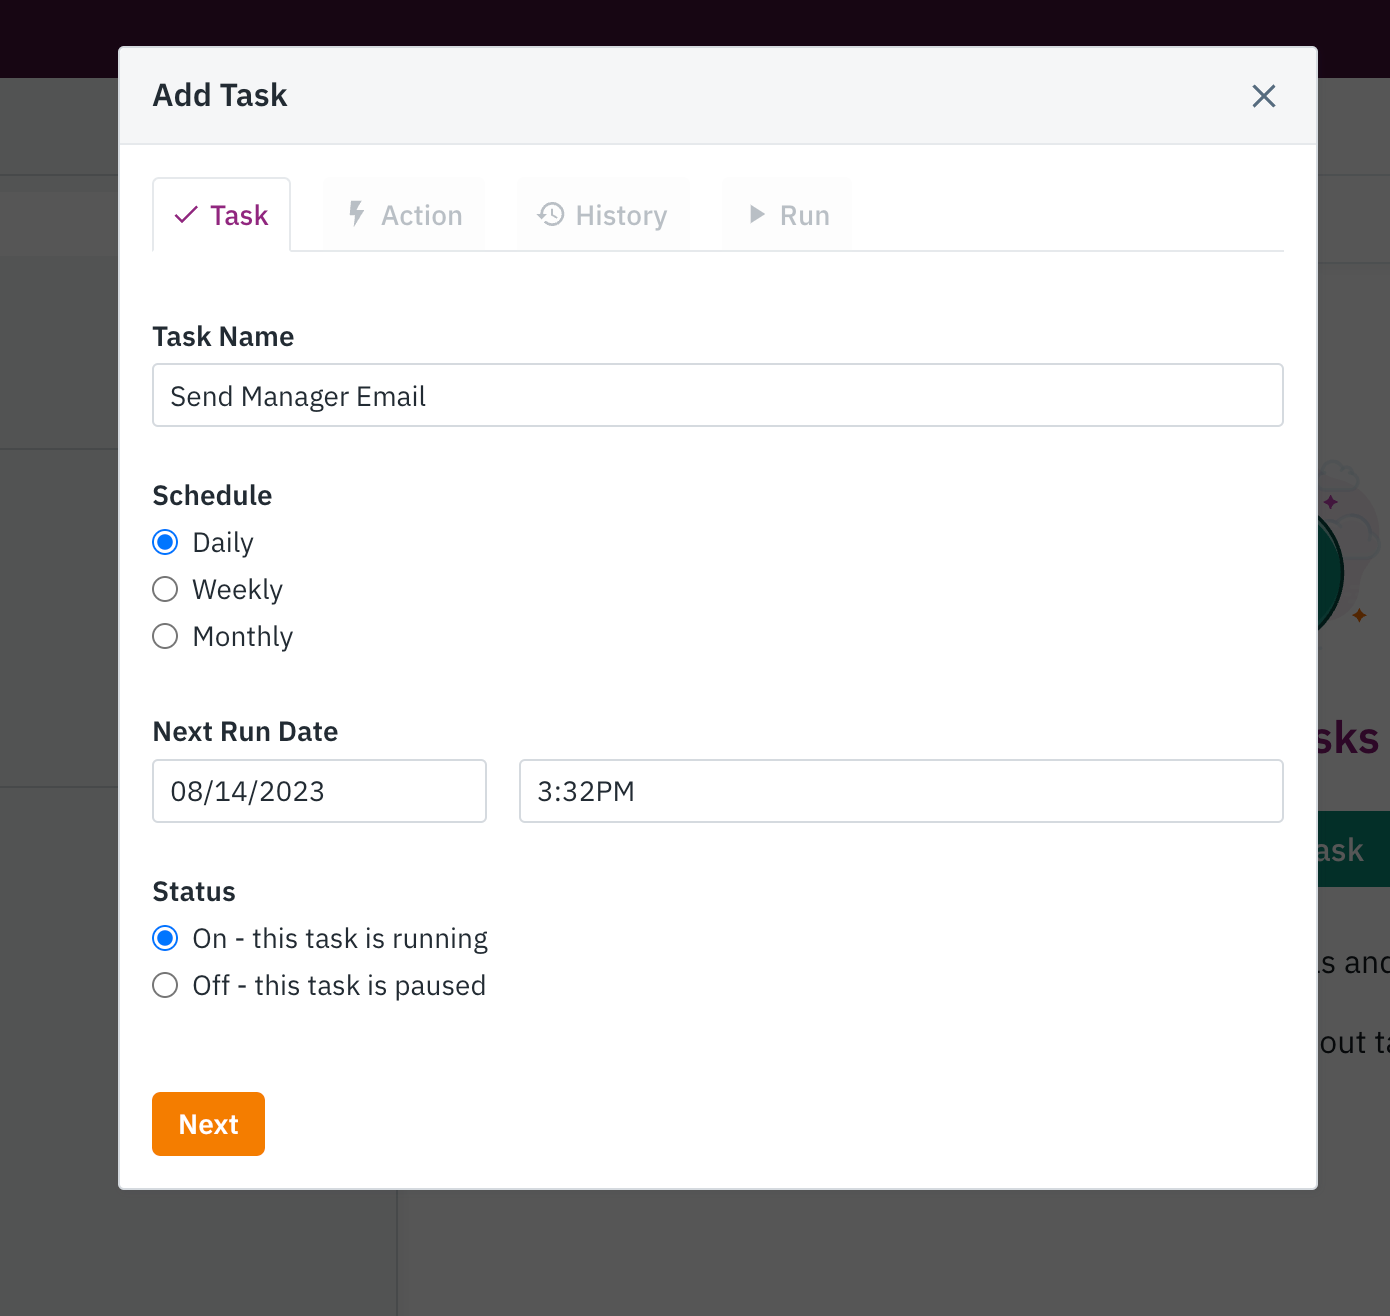Click the Add Task dialog title

pos(220,95)
